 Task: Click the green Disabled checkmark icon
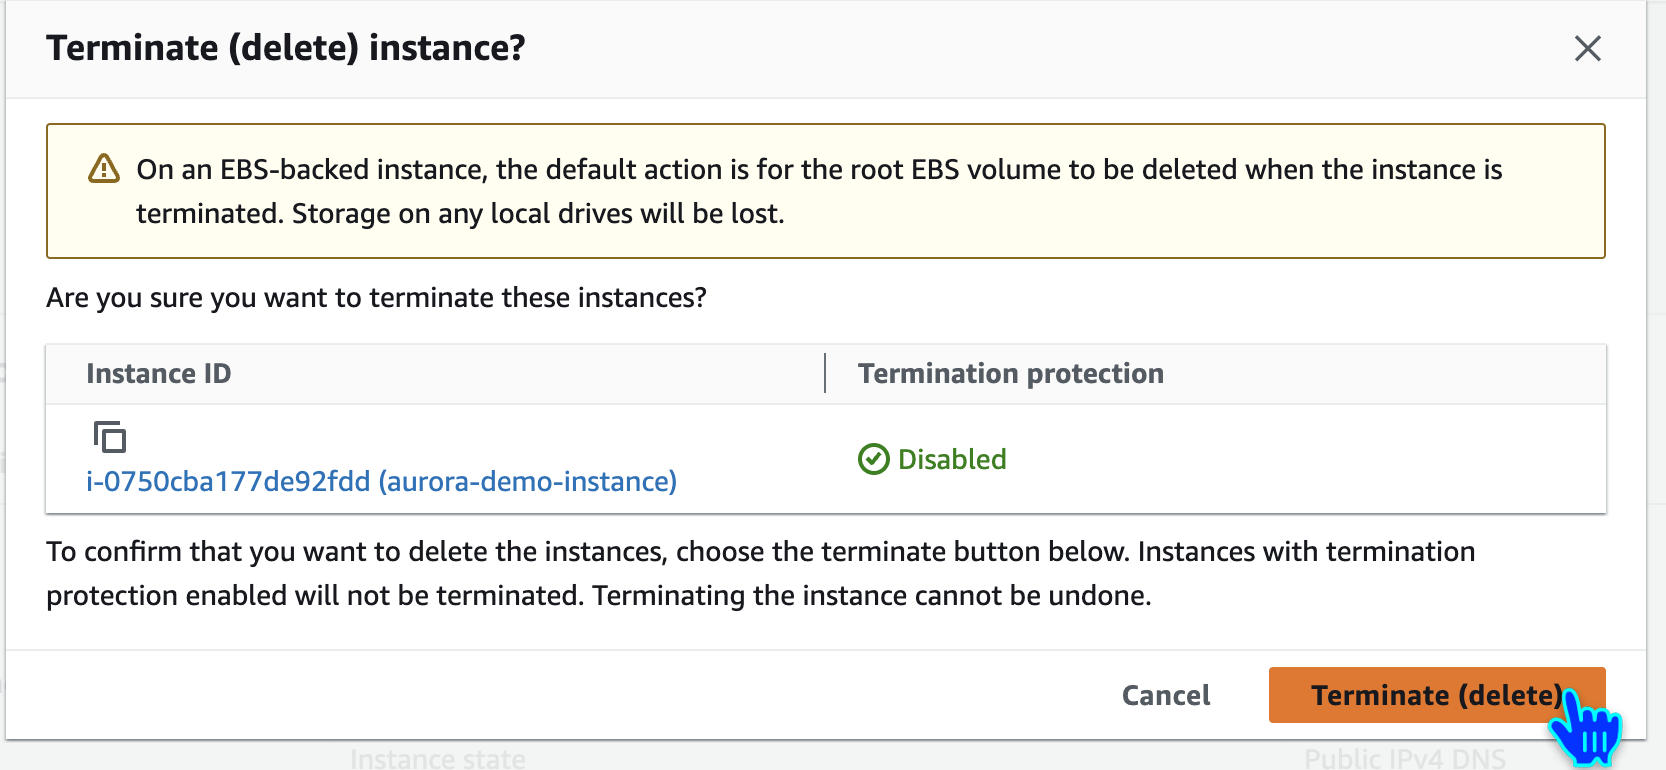point(873,459)
